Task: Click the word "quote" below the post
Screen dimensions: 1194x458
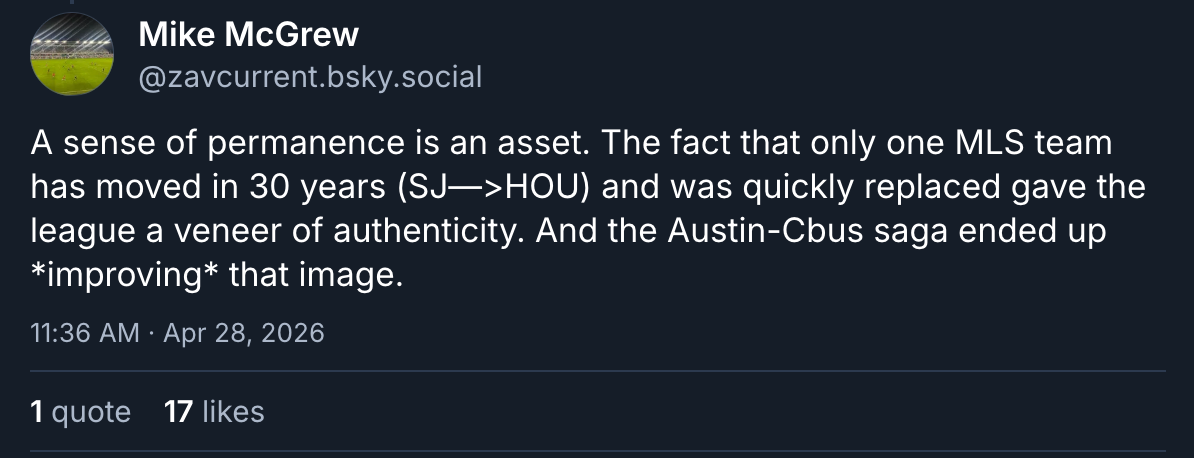Action: click(x=91, y=411)
